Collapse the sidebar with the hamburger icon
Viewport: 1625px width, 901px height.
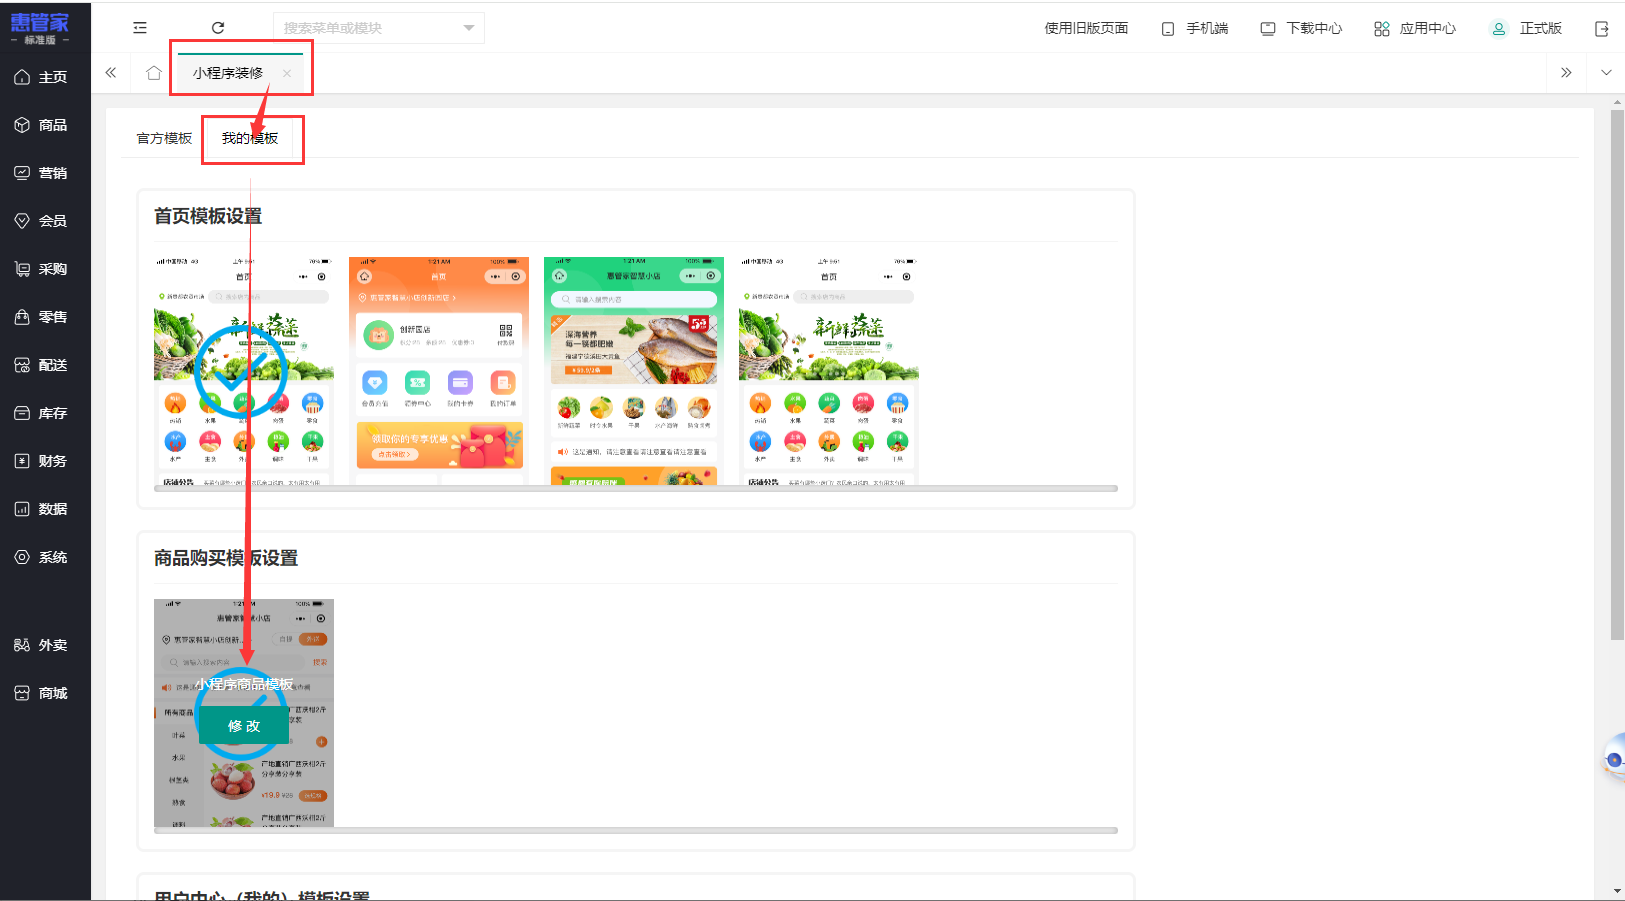[x=140, y=28]
